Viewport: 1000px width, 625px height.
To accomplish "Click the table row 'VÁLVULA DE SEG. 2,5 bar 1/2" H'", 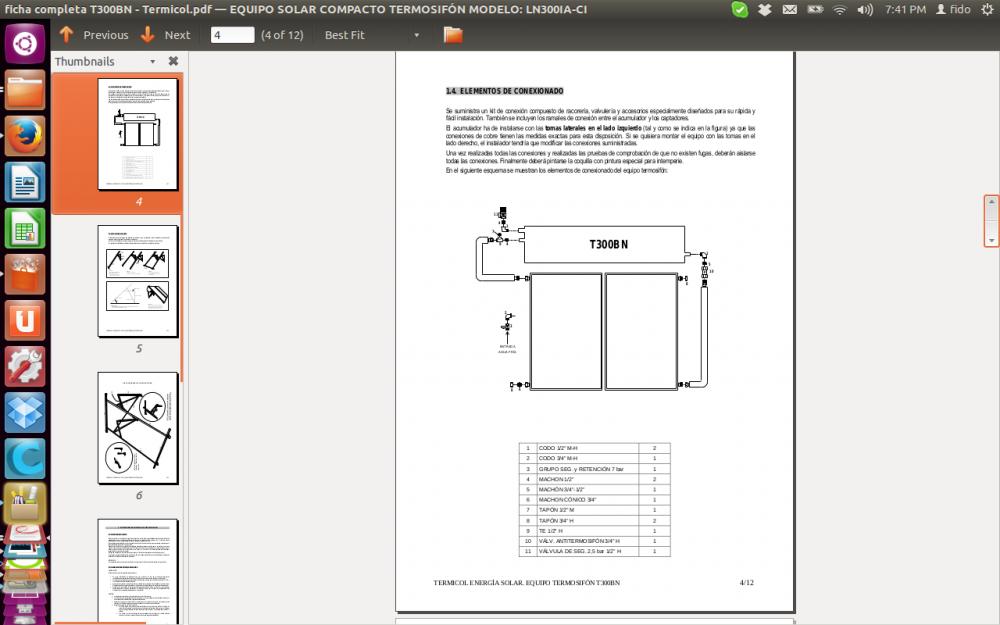I will point(594,551).
